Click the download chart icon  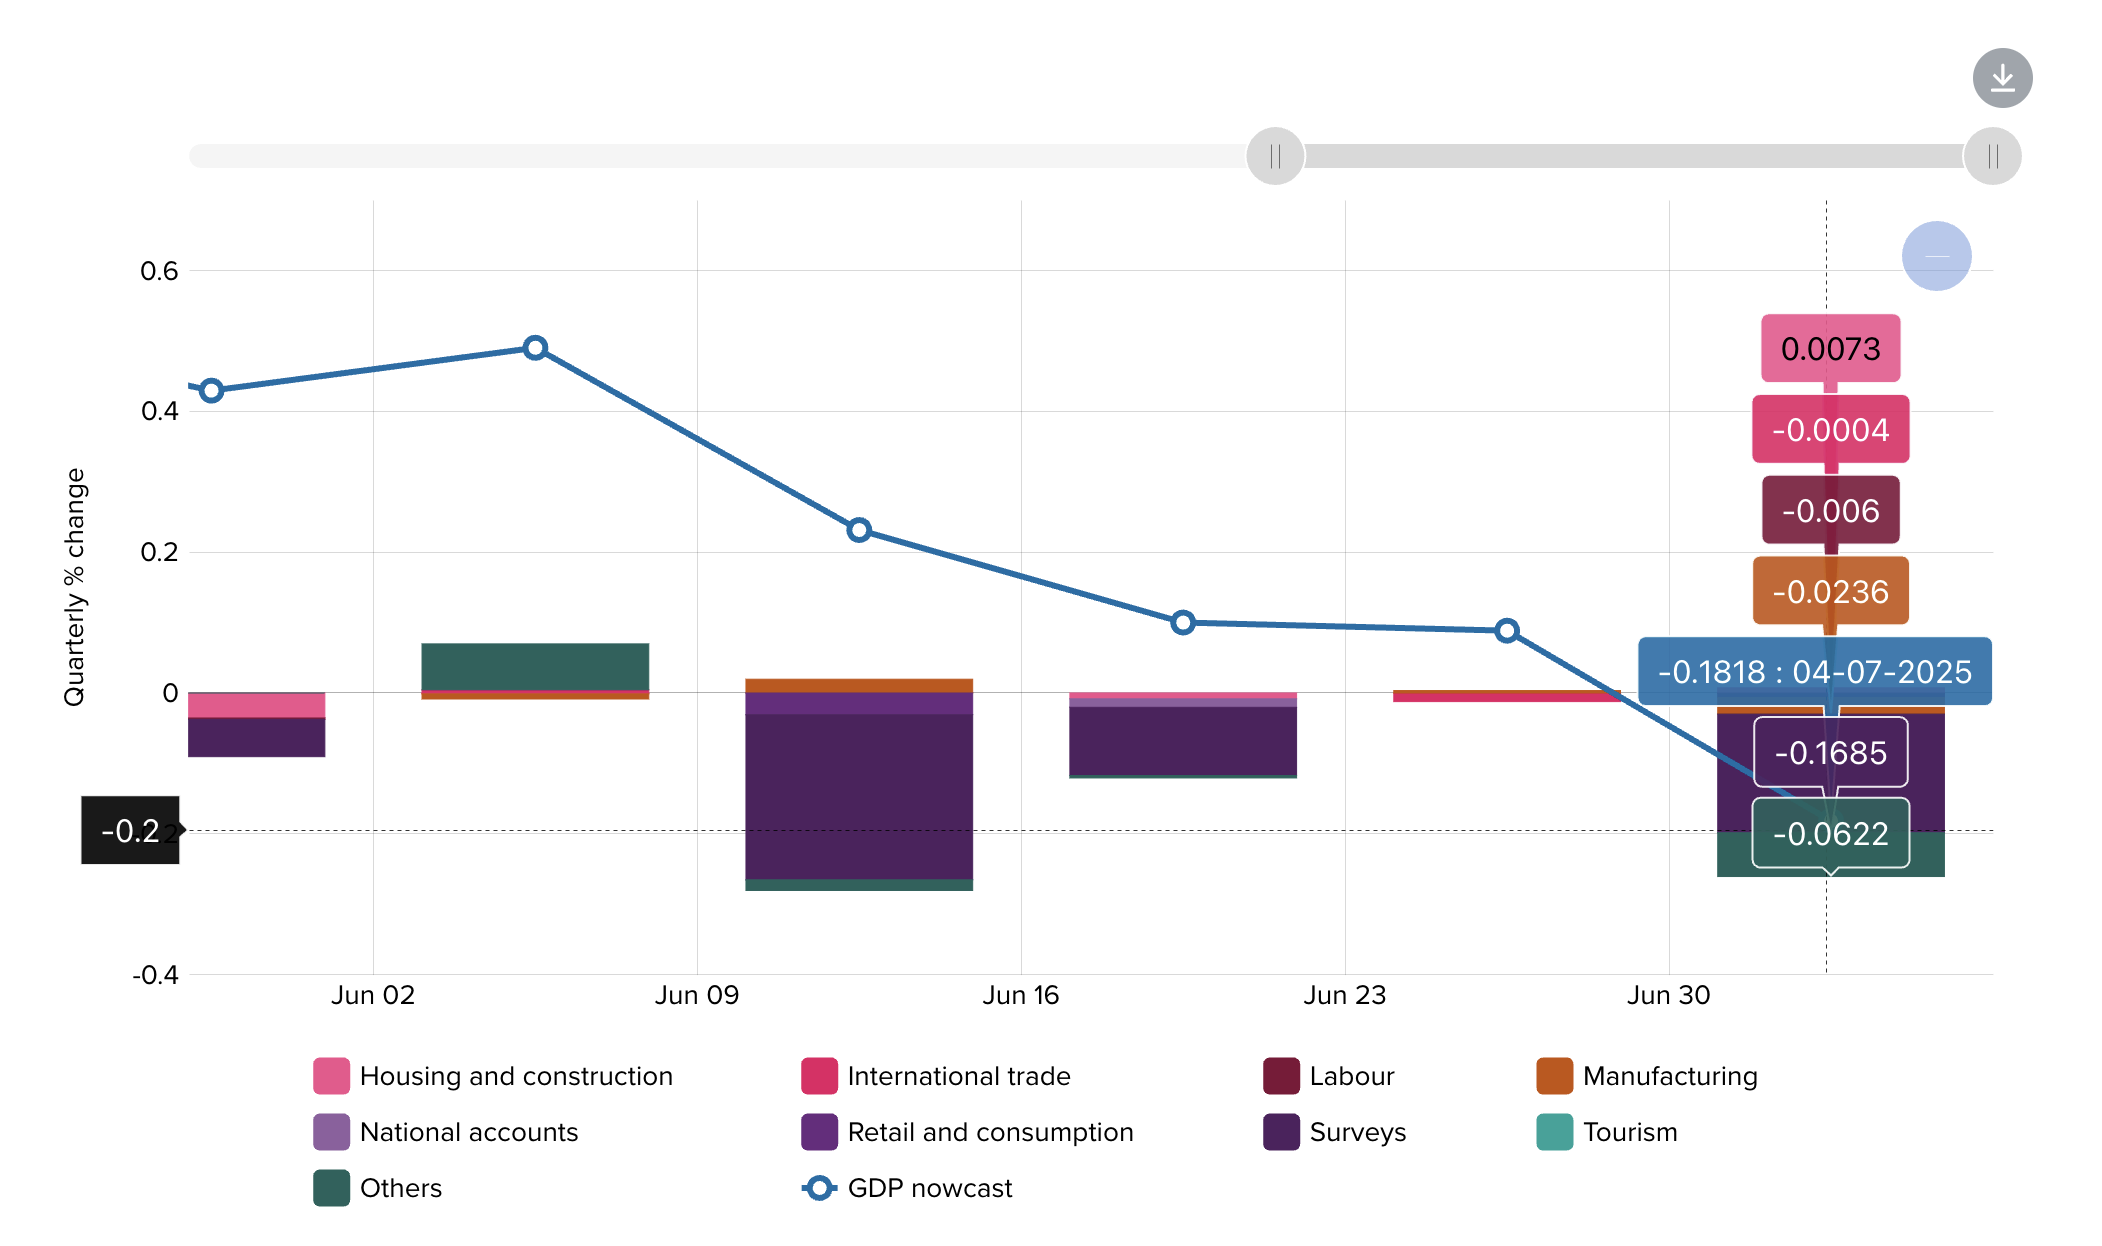coord(2002,78)
